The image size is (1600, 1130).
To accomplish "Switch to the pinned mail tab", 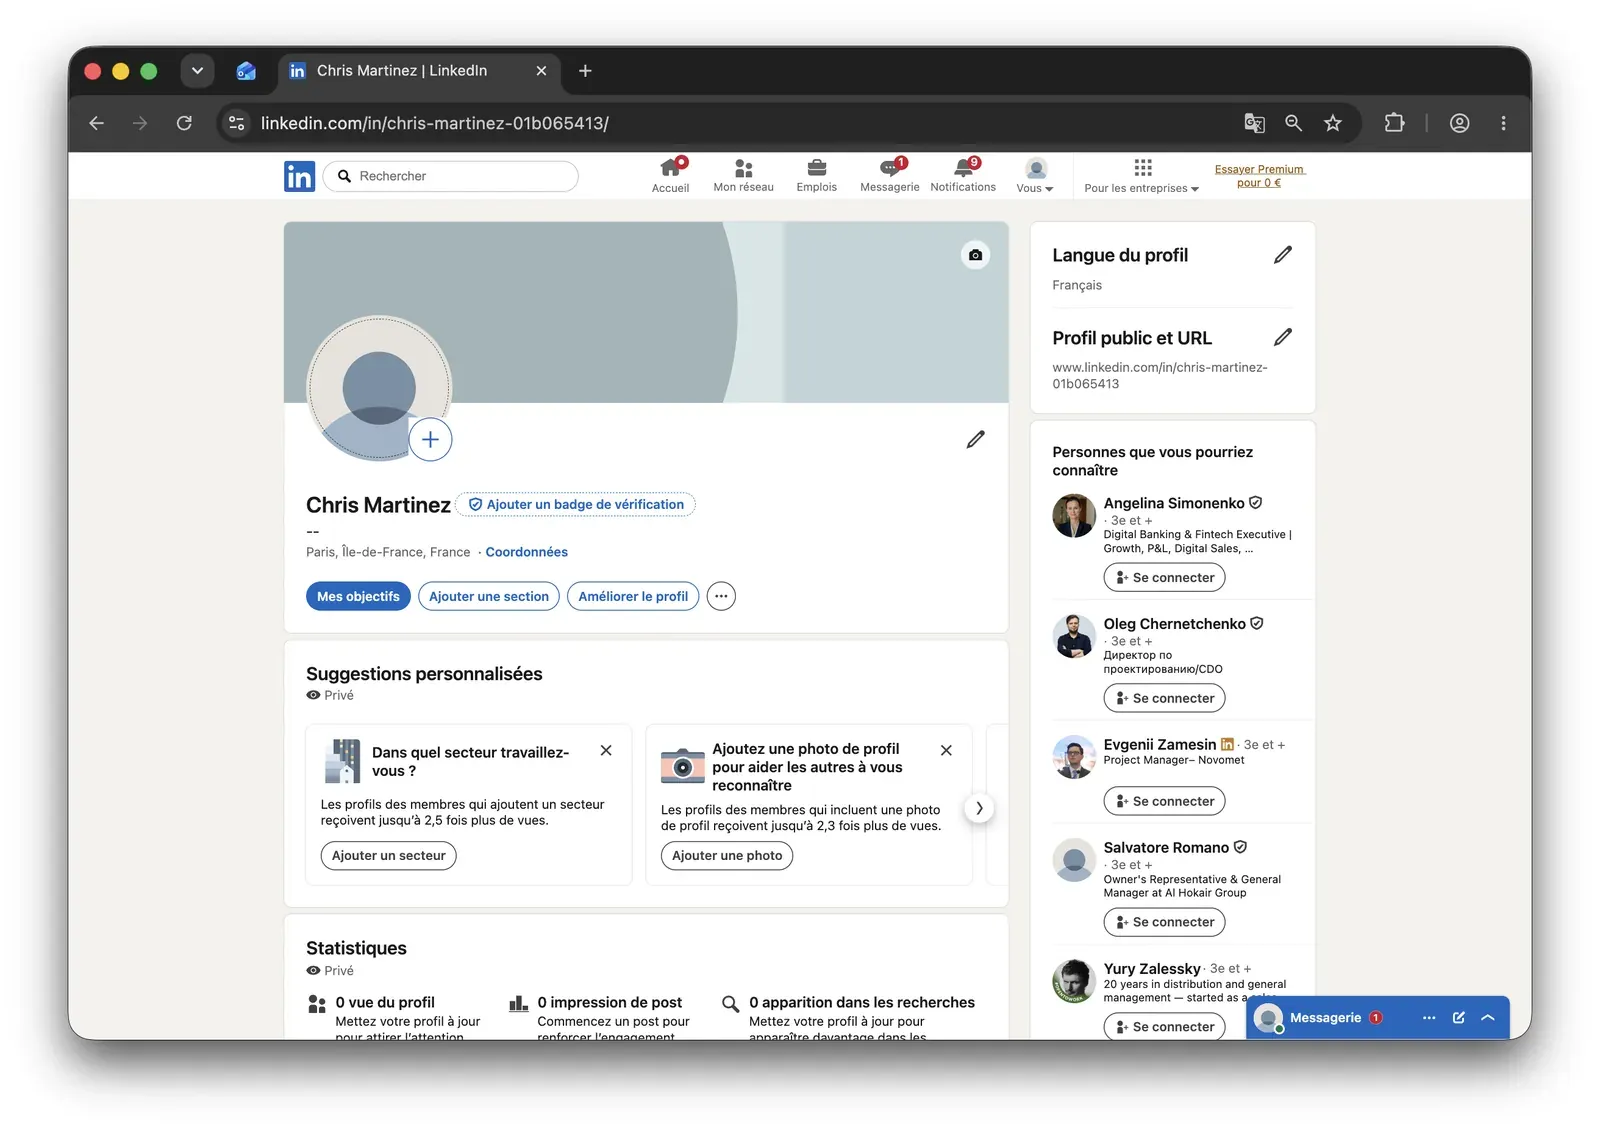I will pyautogui.click(x=246, y=71).
